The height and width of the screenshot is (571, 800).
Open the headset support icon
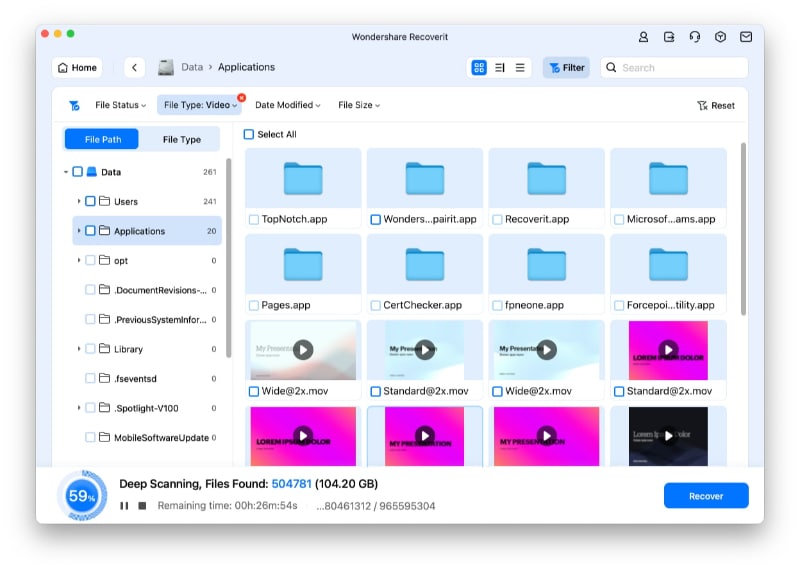694,37
